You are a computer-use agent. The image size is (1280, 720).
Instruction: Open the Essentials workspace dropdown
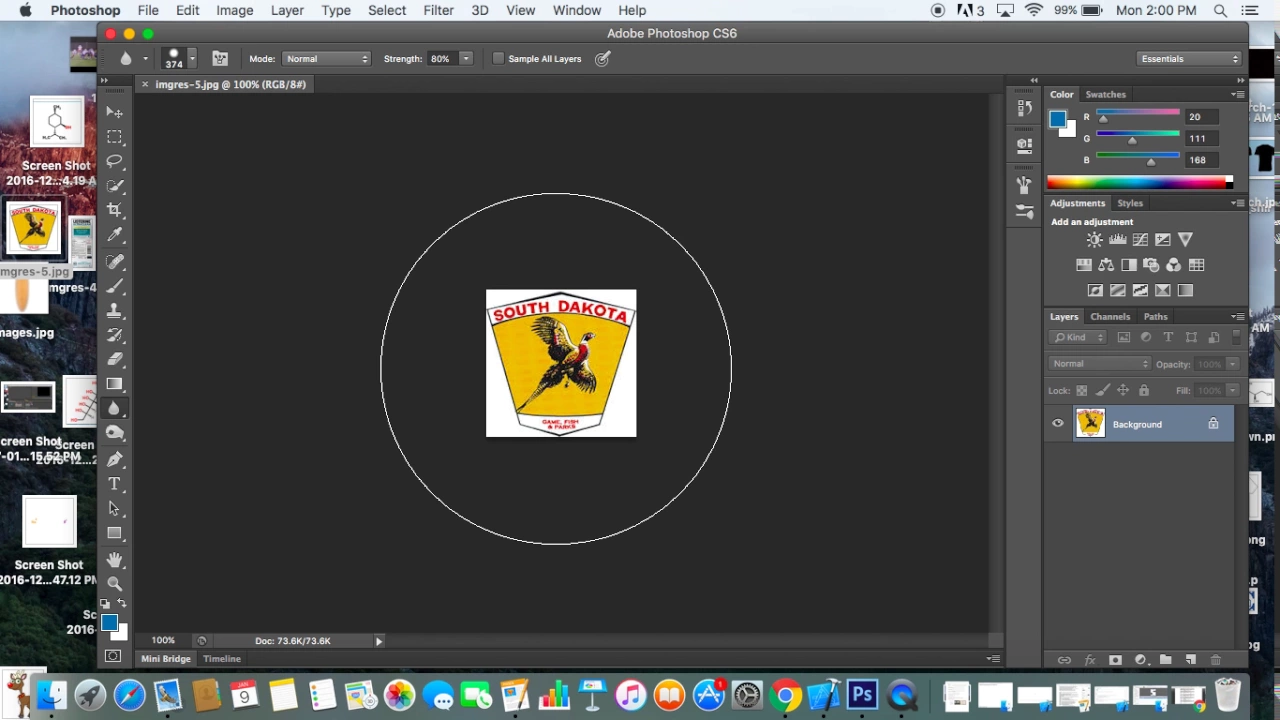tap(1191, 59)
